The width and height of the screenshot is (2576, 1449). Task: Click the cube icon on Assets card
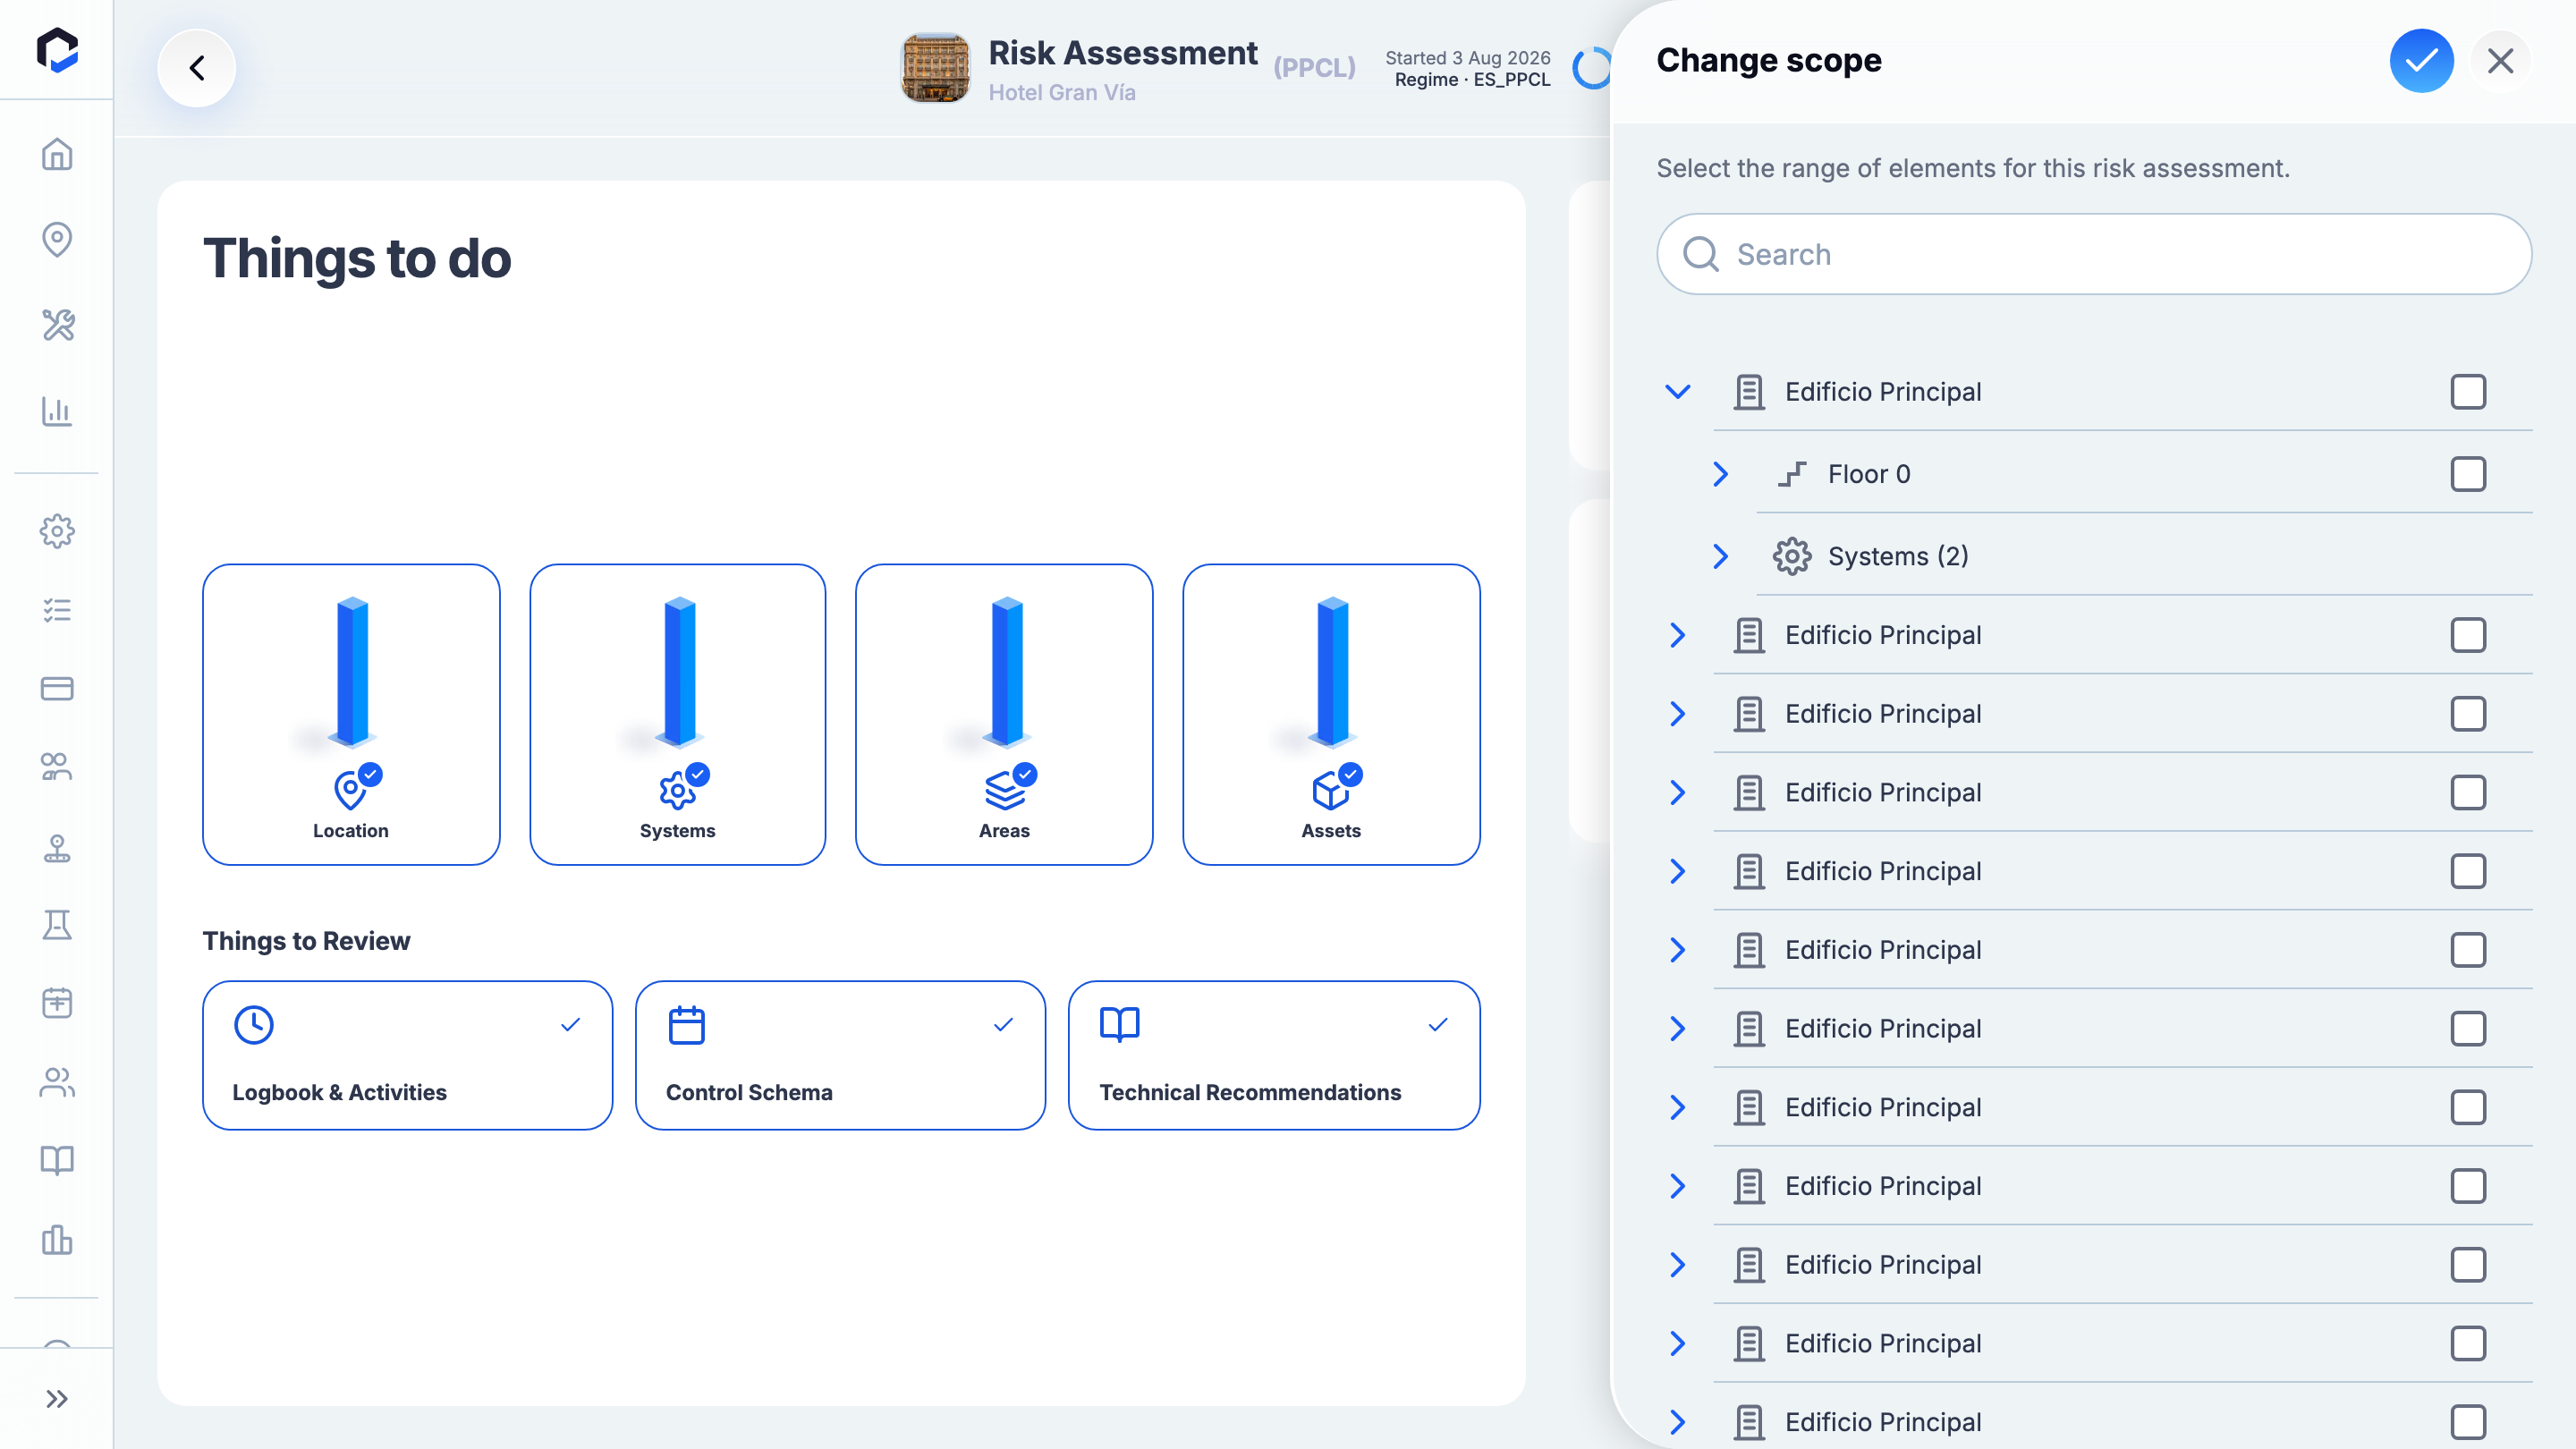[x=1330, y=792]
